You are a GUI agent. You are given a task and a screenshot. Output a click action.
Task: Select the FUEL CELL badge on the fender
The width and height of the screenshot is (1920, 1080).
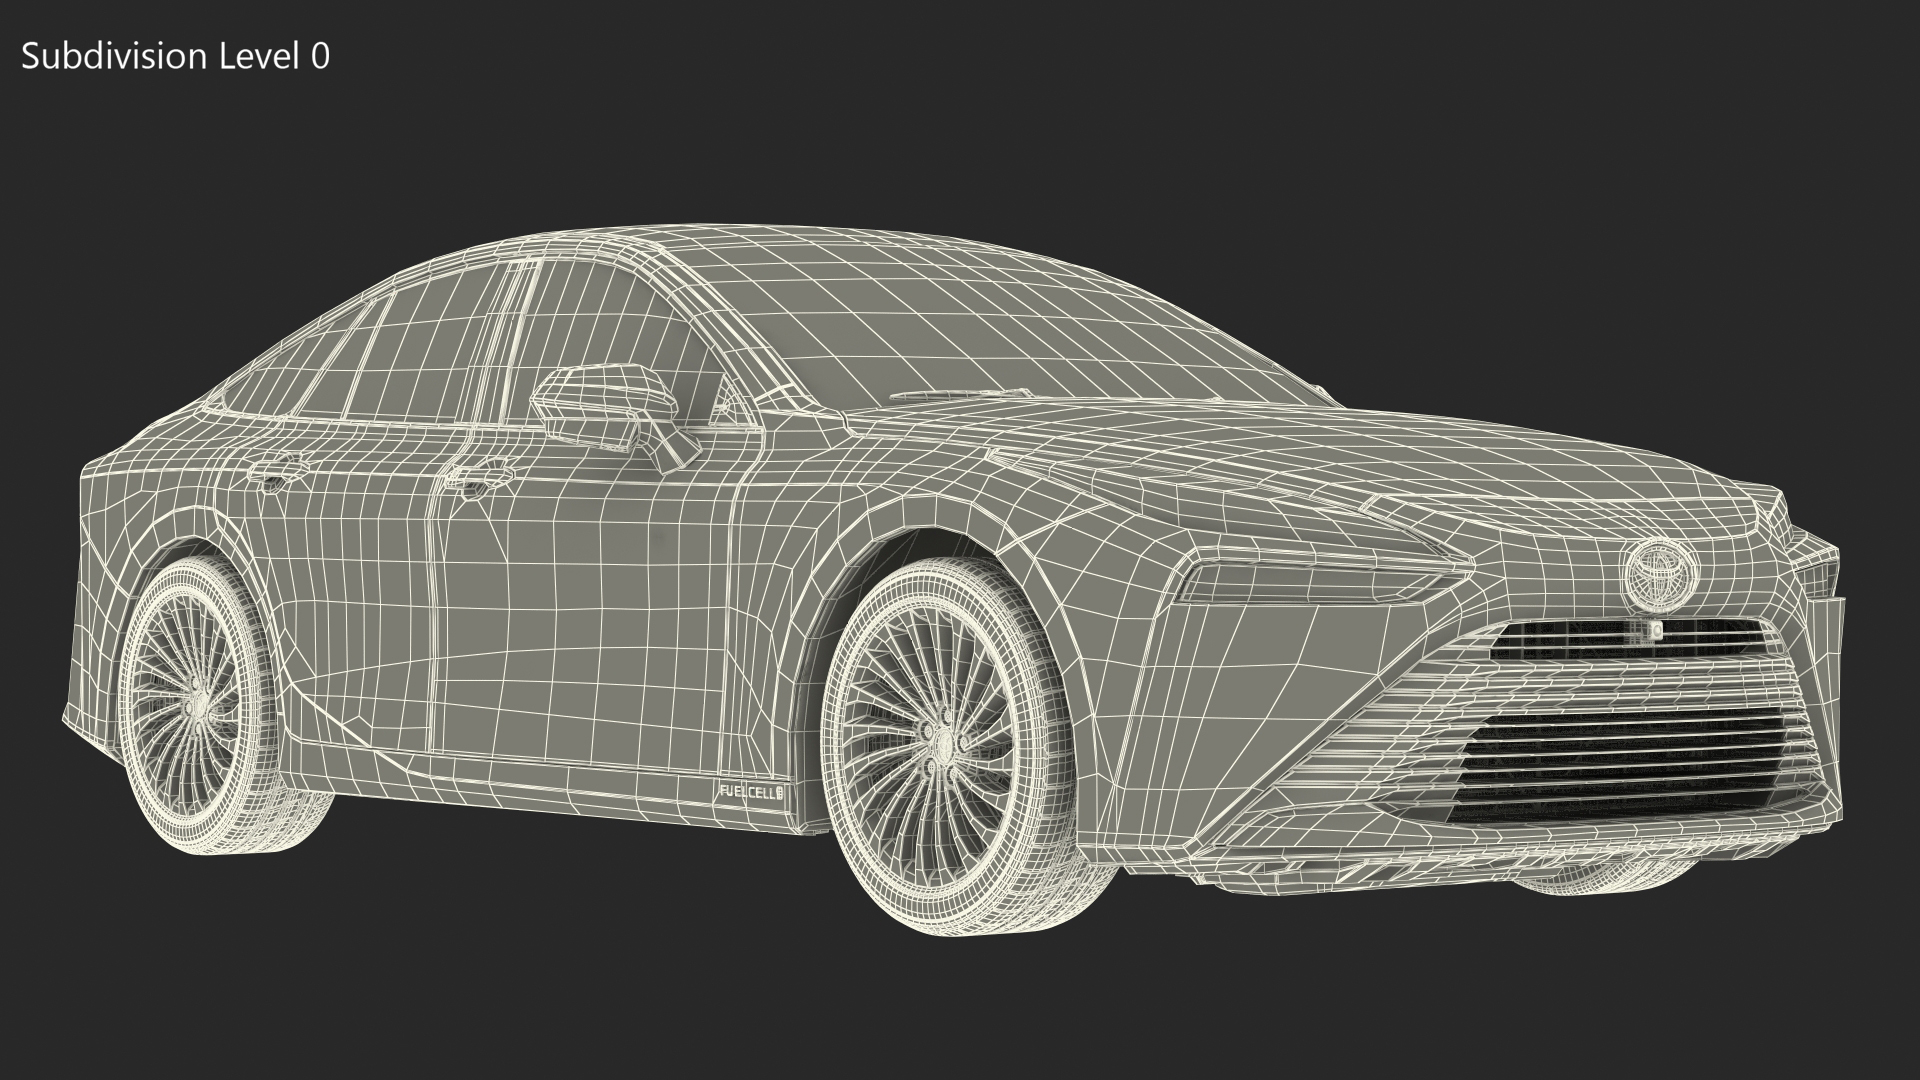[x=750, y=791]
